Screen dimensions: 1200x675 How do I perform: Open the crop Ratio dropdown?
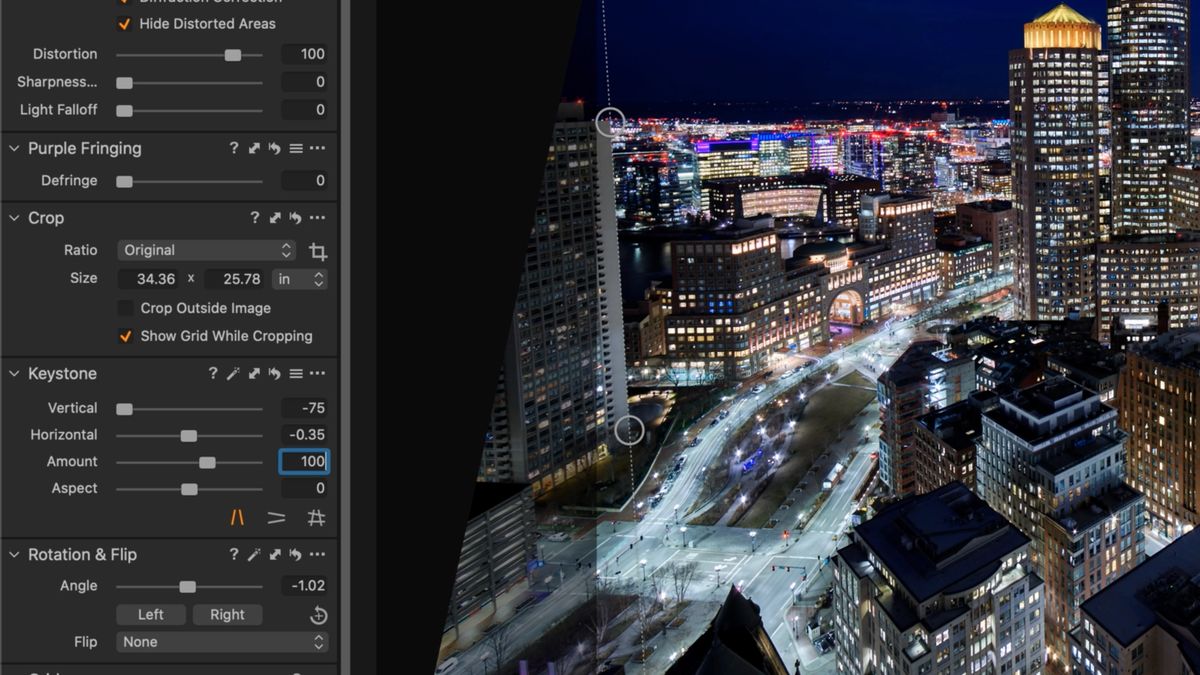206,250
